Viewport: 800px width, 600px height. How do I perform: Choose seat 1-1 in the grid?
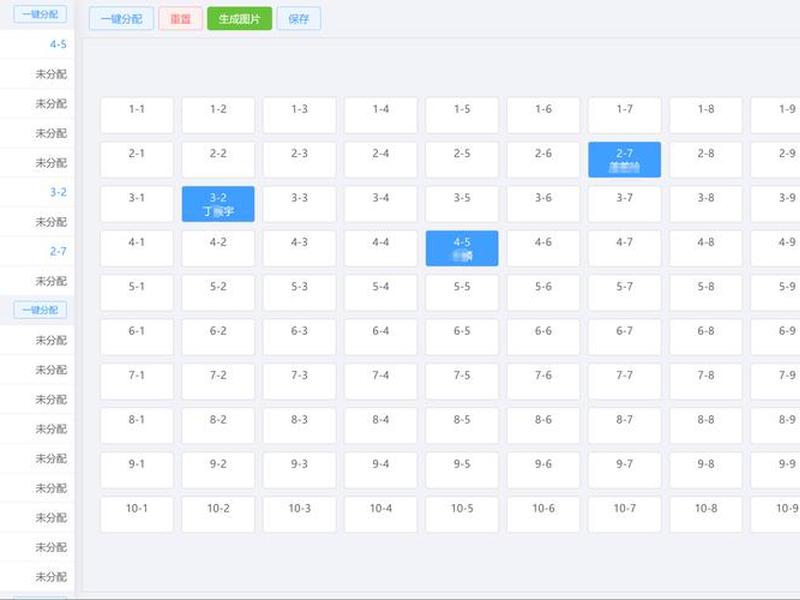point(137,115)
